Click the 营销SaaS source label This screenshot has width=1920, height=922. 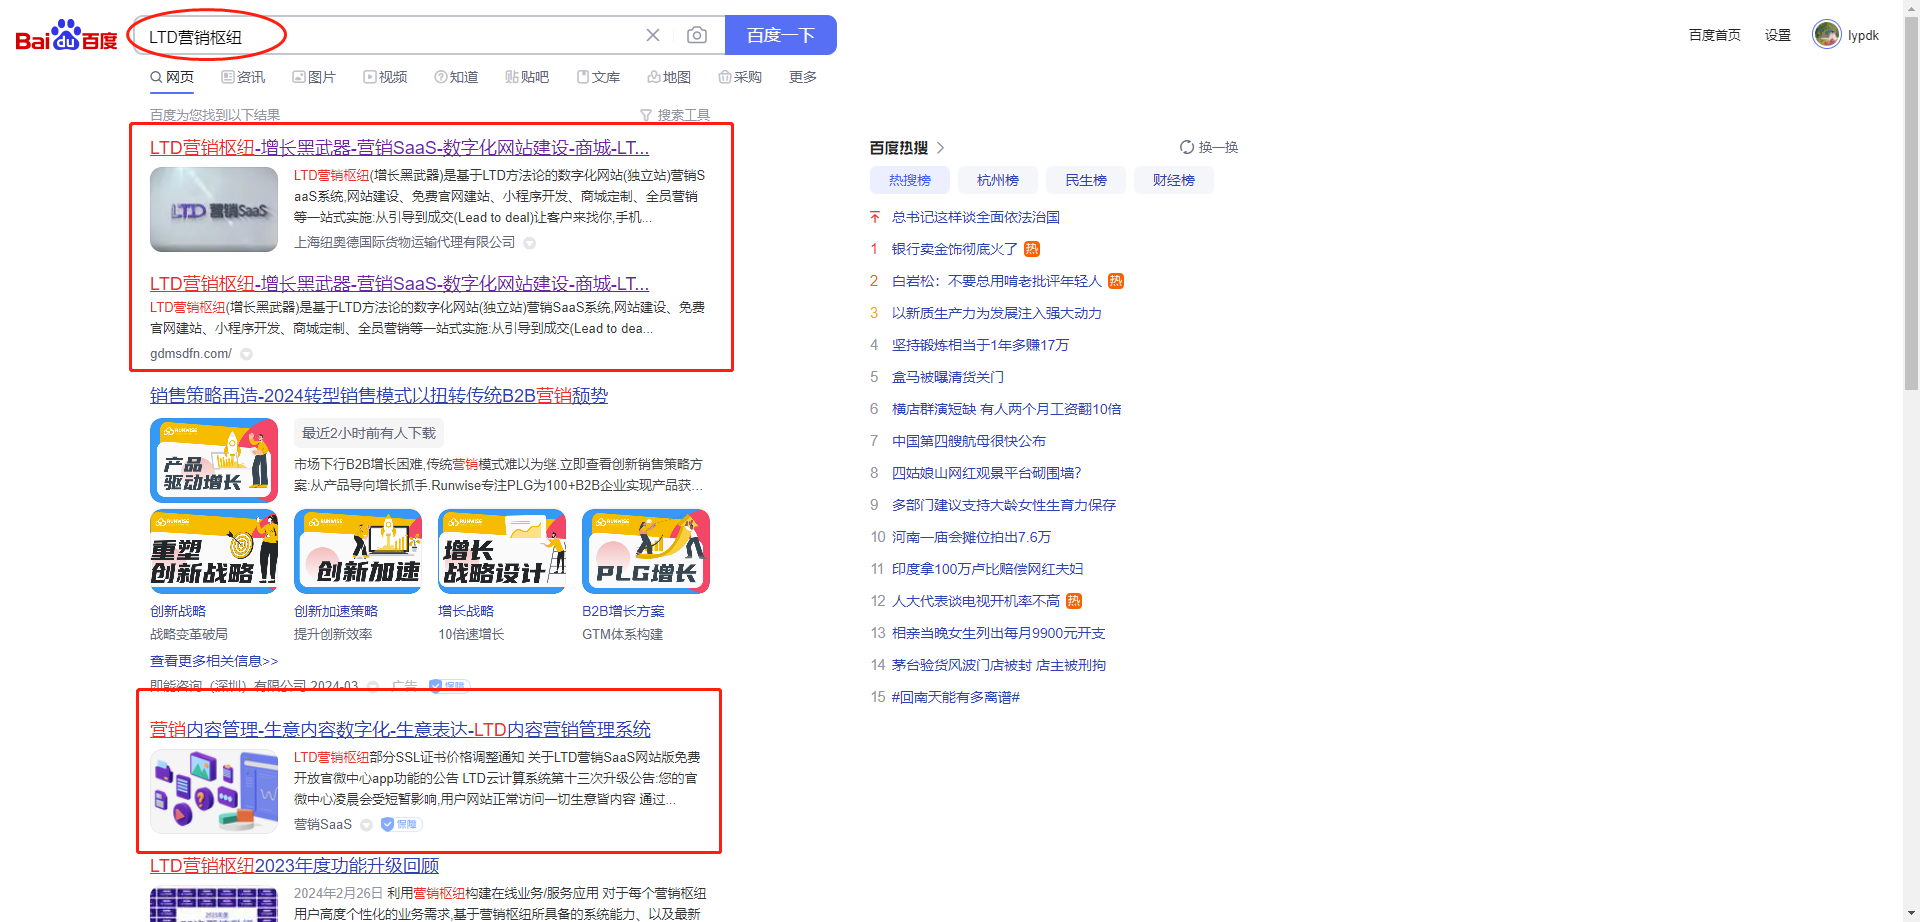(x=323, y=825)
